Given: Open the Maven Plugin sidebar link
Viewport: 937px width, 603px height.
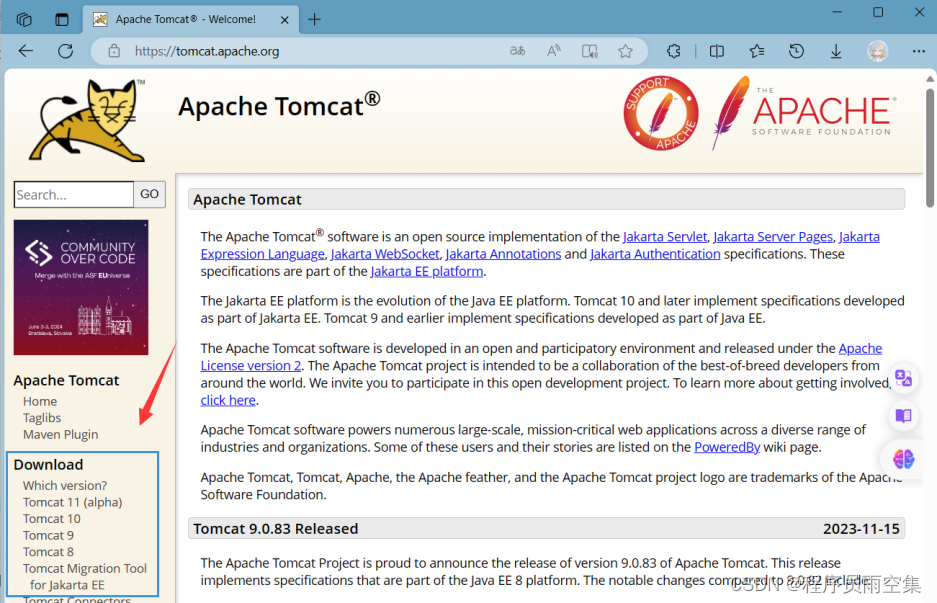Looking at the screenshot, I should [60, 434].
